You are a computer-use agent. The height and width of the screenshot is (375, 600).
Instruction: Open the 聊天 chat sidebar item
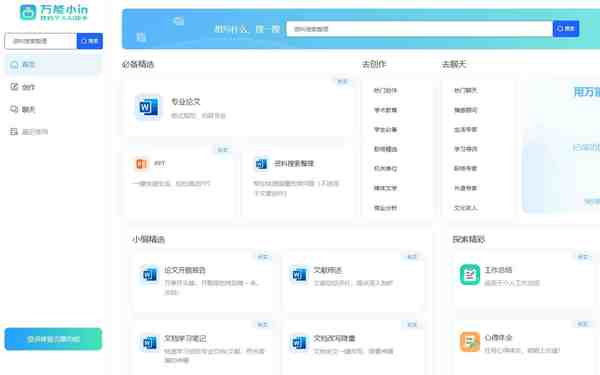[x=53, y=109]
